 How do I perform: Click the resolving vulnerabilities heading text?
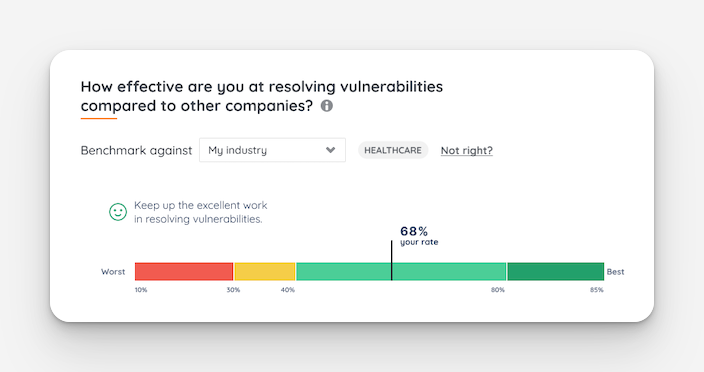tap(262, 96)
